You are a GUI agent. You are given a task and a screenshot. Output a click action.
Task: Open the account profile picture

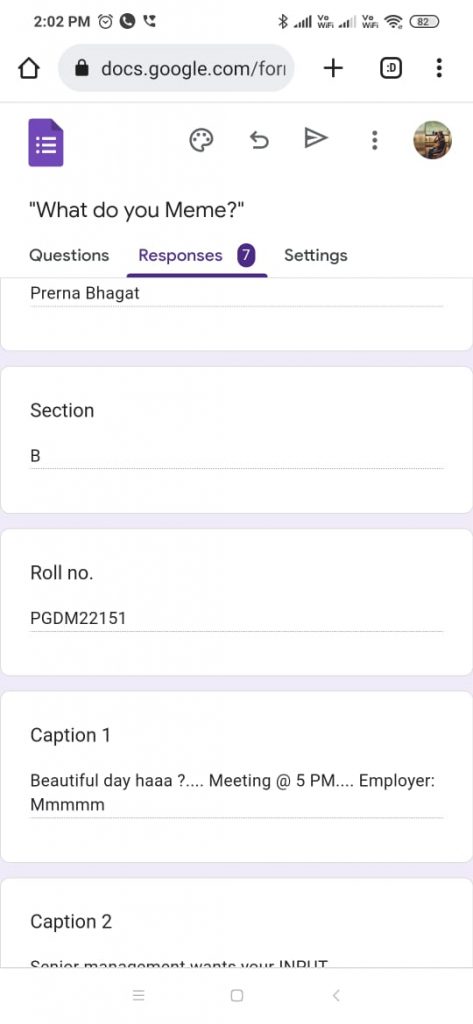click(x=432, y=140)
